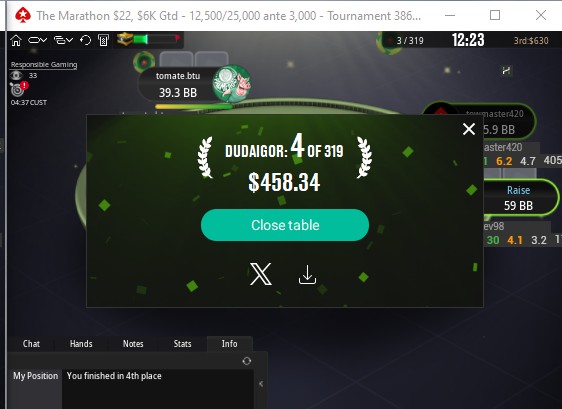
Task: Dismiss the result popup with X
Action: coord(468,129)
